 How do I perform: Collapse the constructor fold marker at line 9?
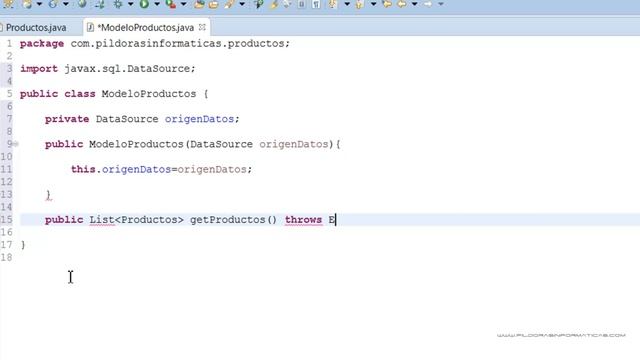pyautogui.click(x=15, y=144)
